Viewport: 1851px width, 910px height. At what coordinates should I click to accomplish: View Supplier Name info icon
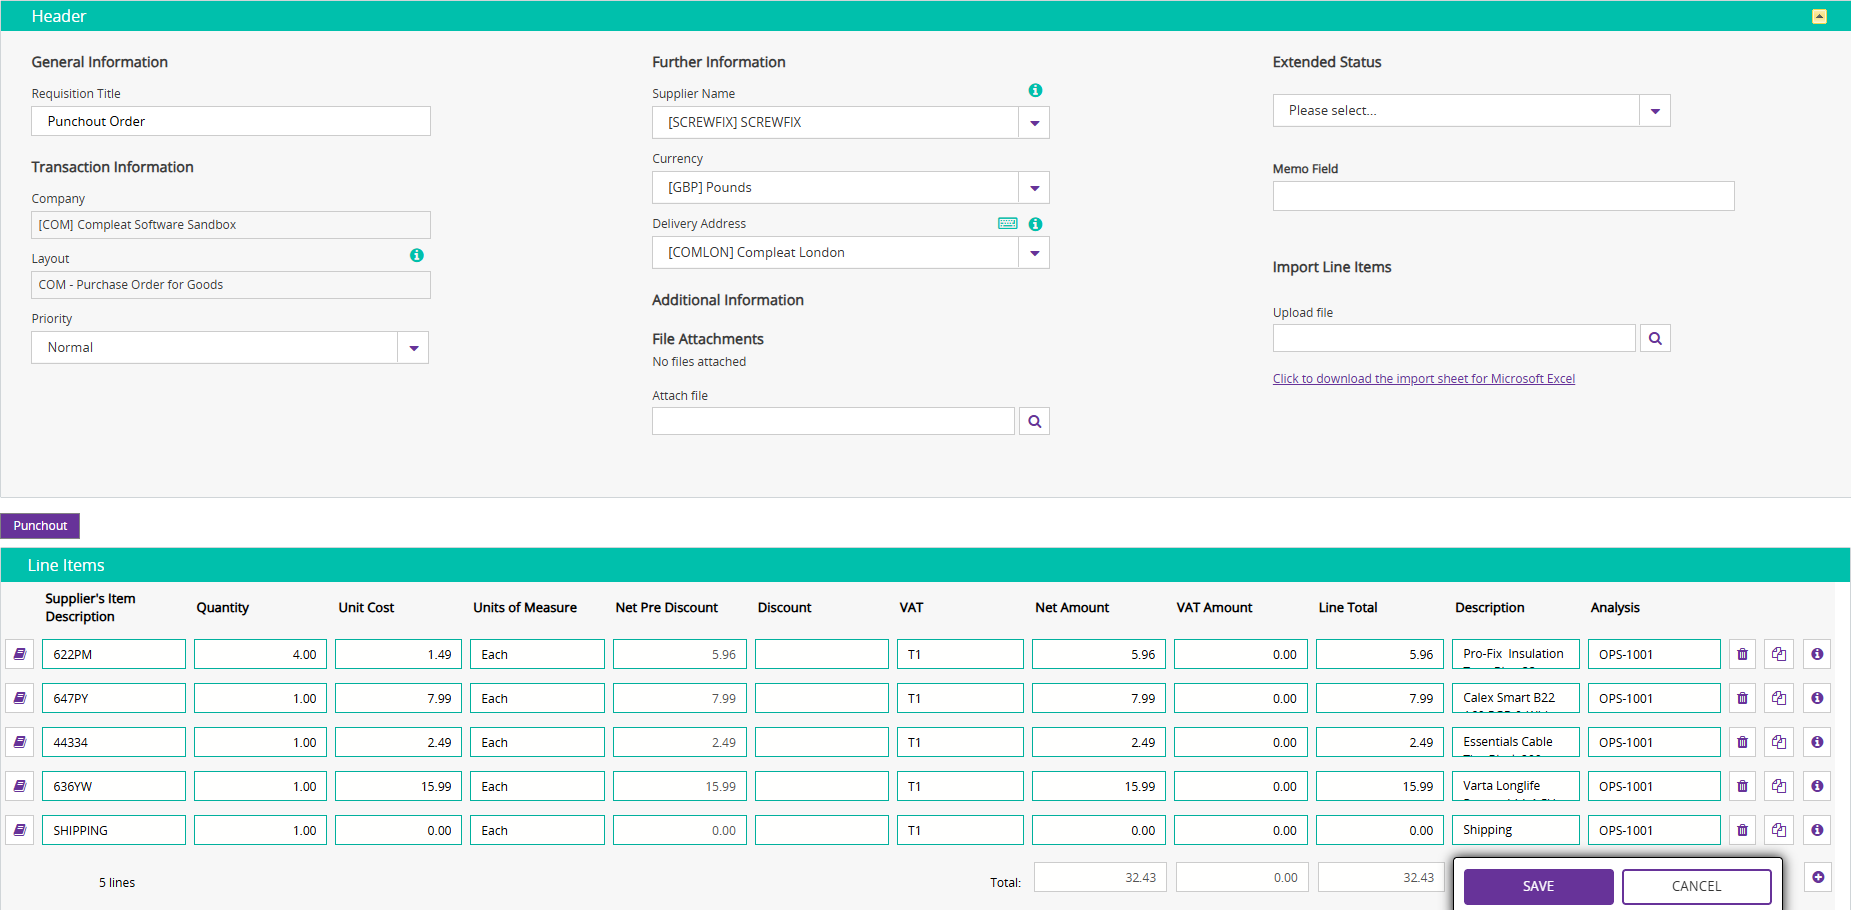[1035, 90]
